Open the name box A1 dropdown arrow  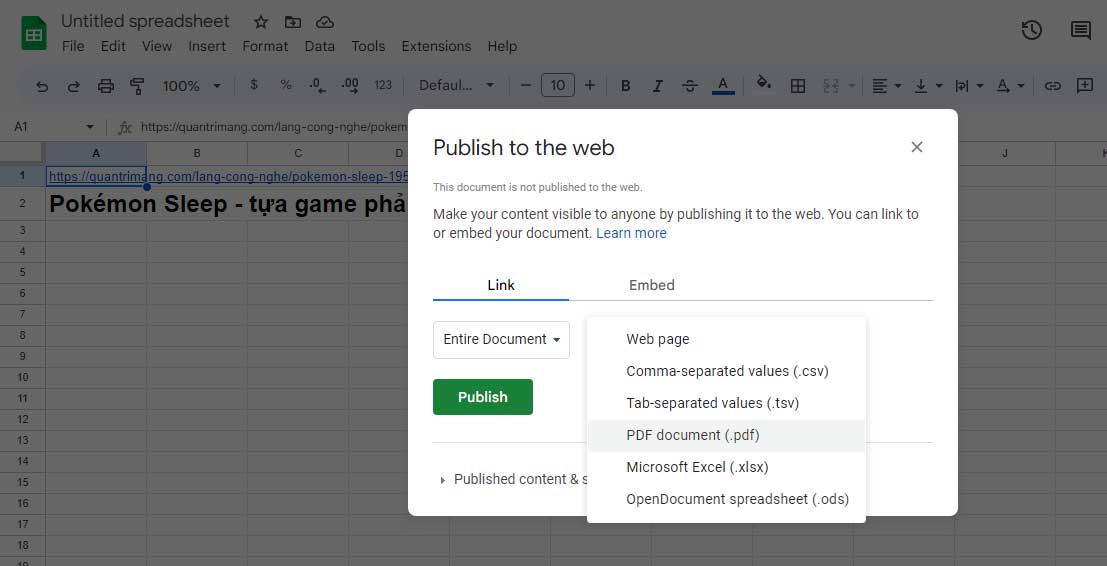pyautogui.click(x=90, y=127)
